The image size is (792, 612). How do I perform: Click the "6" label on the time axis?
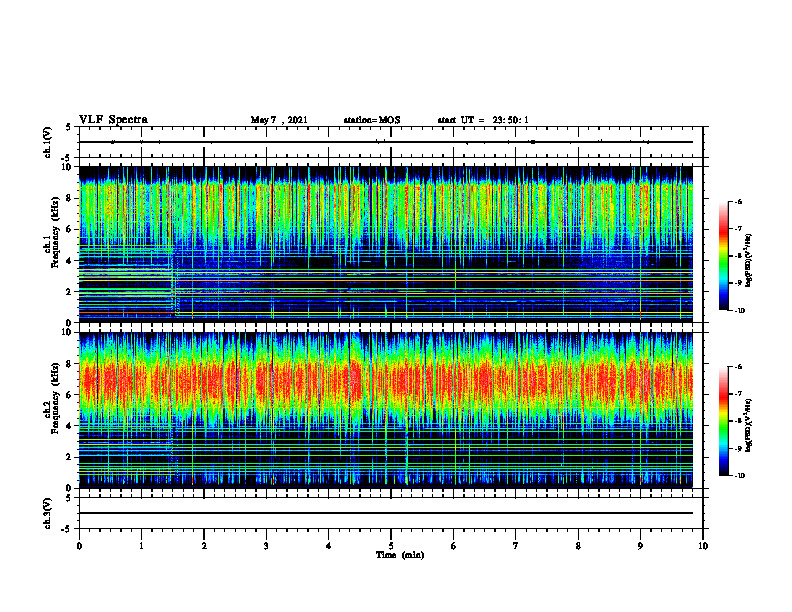tap(454, 546)
